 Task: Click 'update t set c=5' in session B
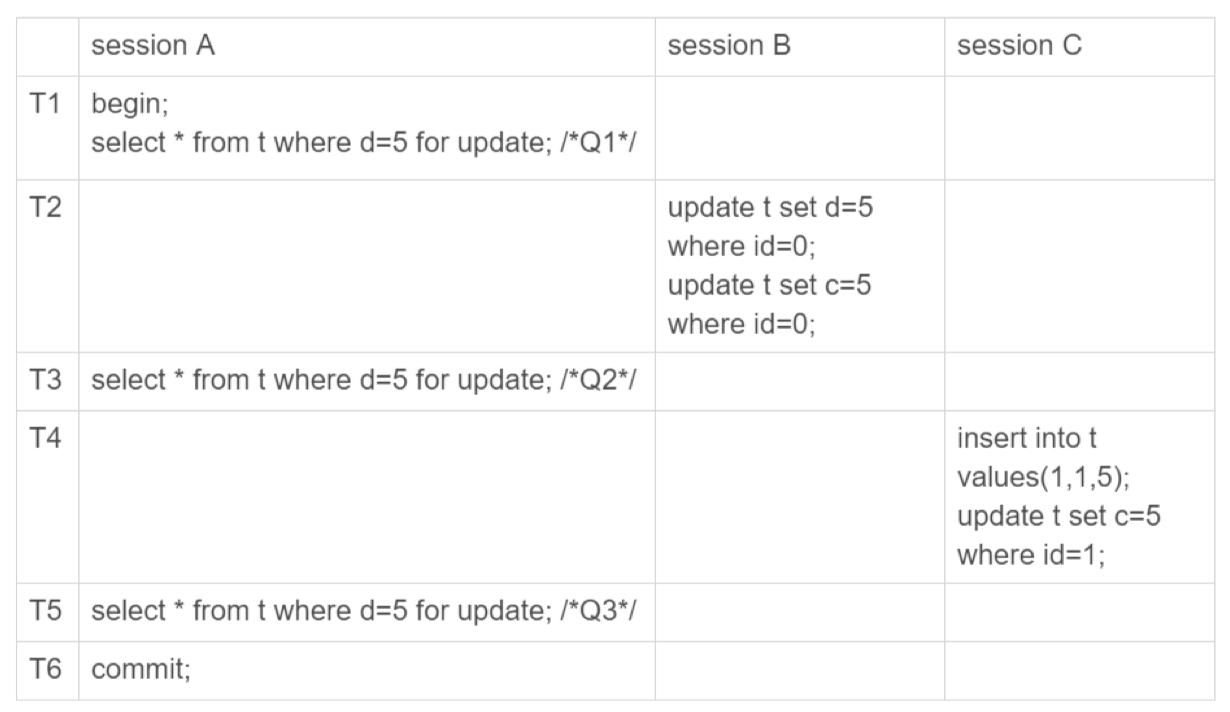769,286
